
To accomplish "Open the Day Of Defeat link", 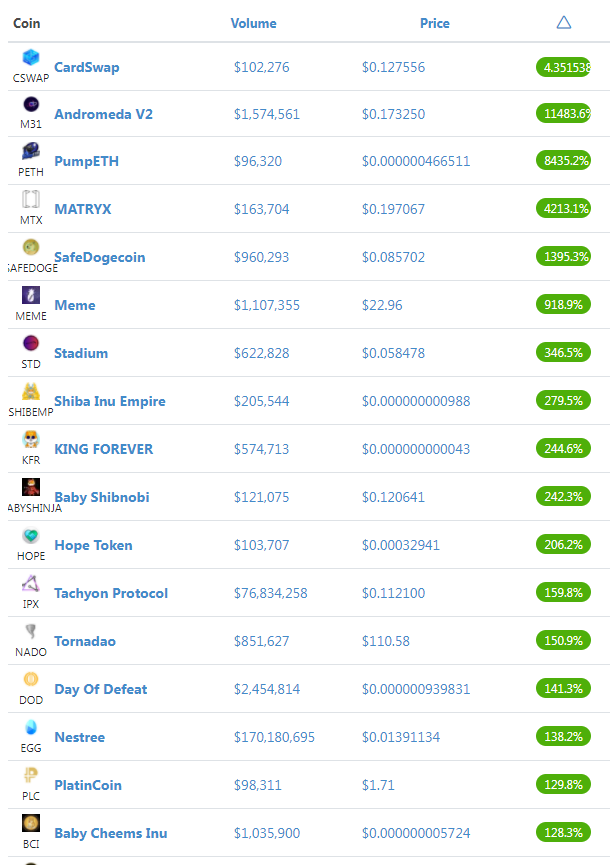I will (101, 689).
